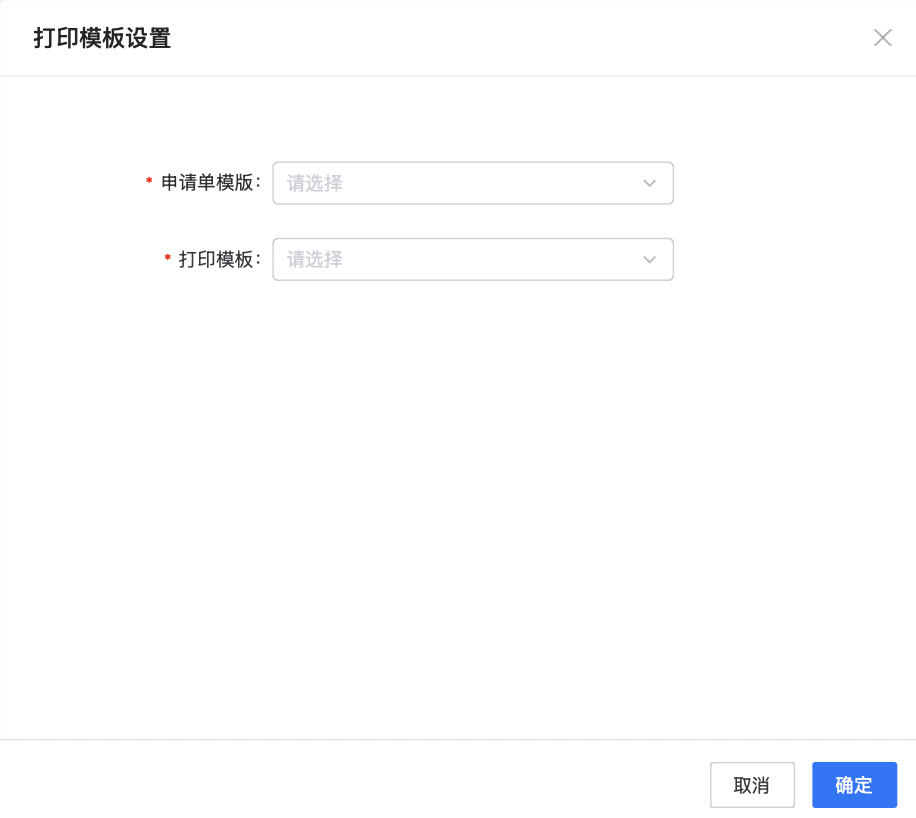This screenshot has width=916, height=818.
Task: Confirm with the 确定 button
Action: tap(854, 785)
